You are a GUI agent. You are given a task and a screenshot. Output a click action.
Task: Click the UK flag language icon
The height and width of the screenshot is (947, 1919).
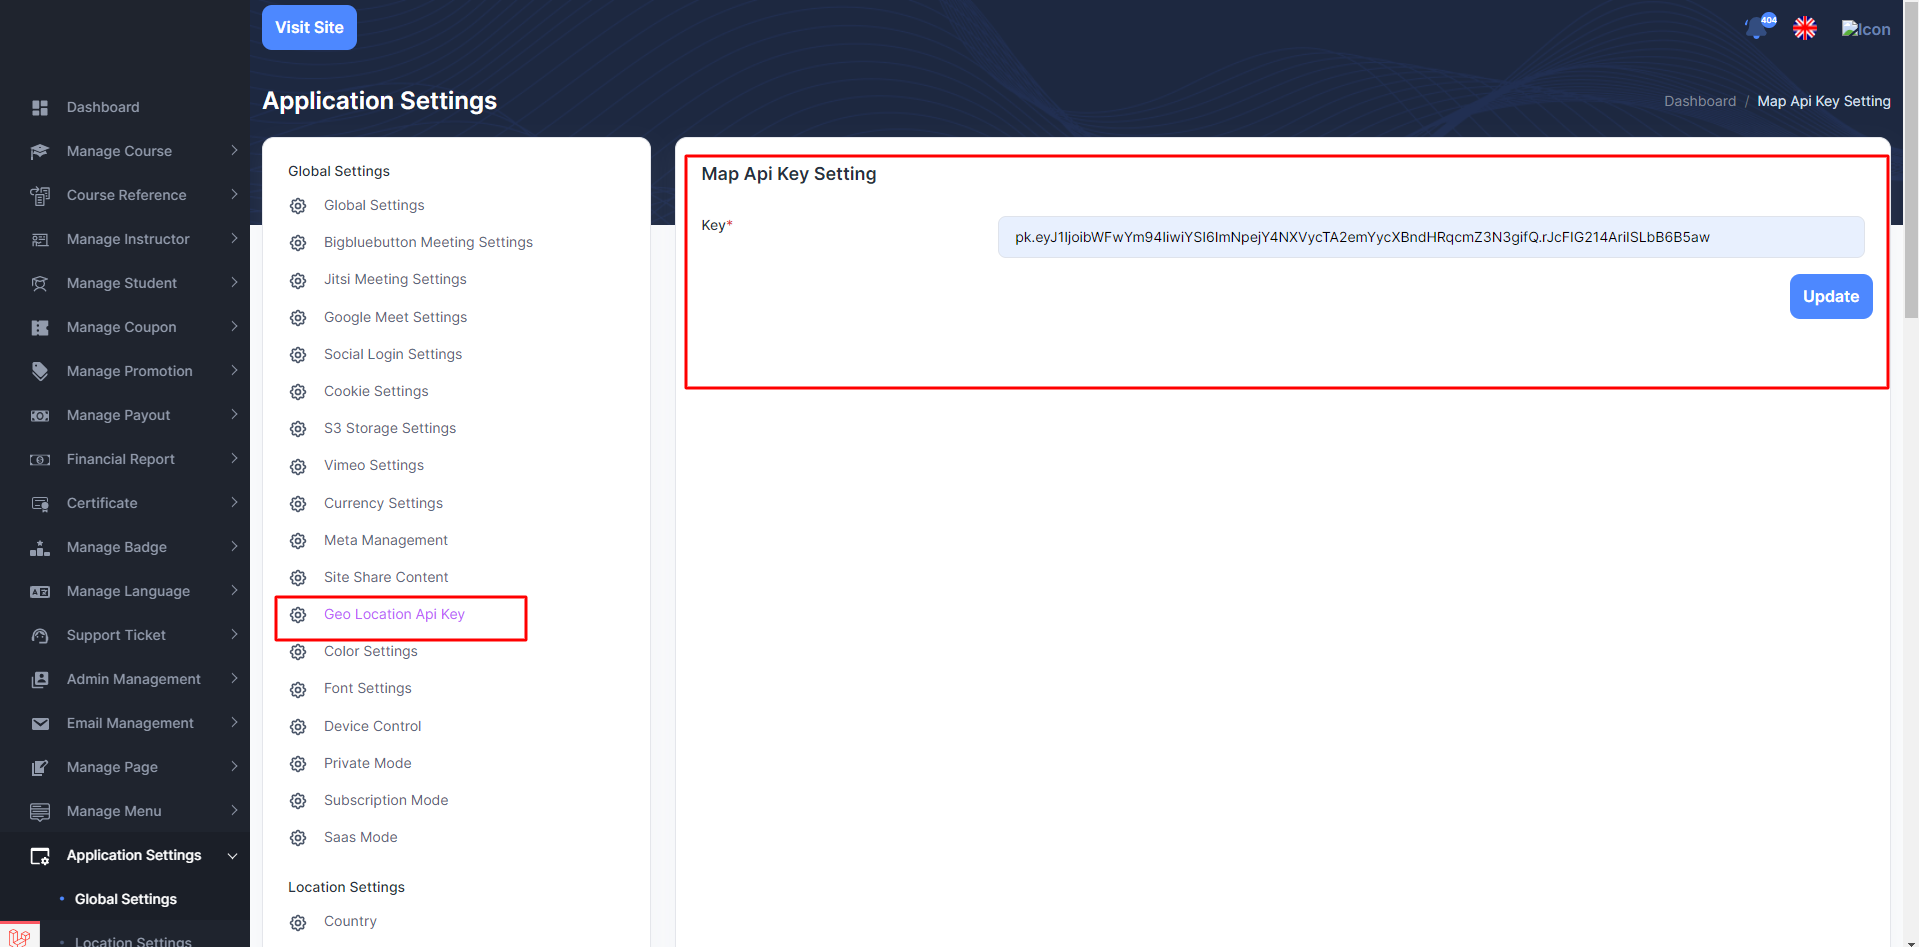pyautogui.click(x=1805, y=28)
